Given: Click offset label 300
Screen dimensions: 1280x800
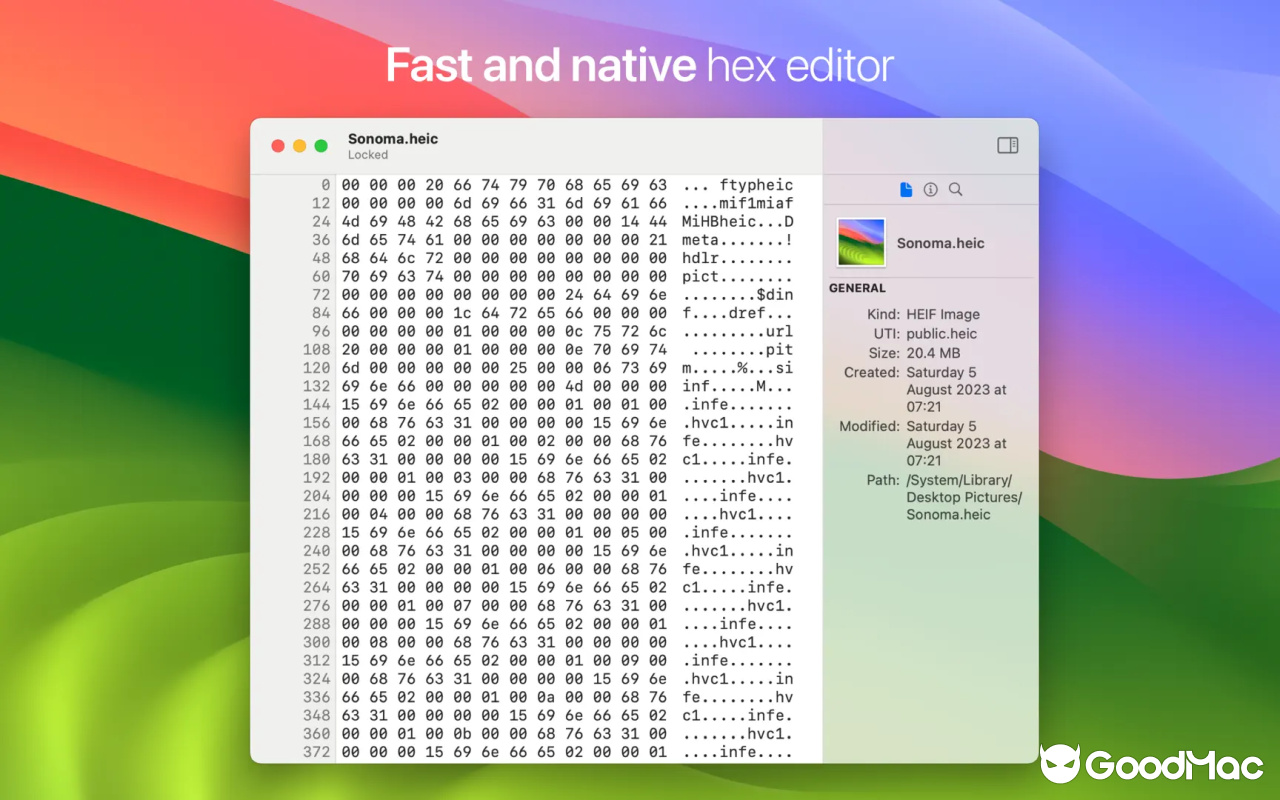Looking at the screenshot, I should (317, 642).
